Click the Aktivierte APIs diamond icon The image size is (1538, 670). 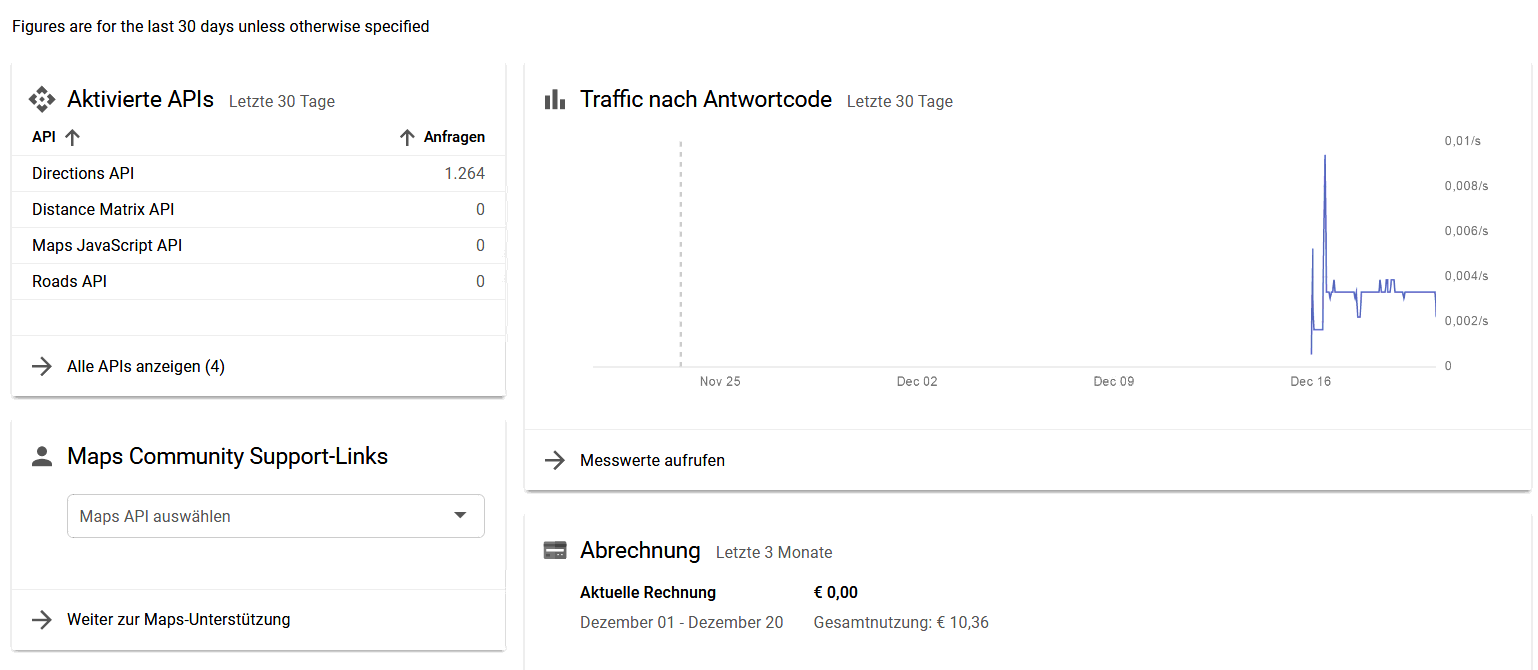[x=42, y=99]
